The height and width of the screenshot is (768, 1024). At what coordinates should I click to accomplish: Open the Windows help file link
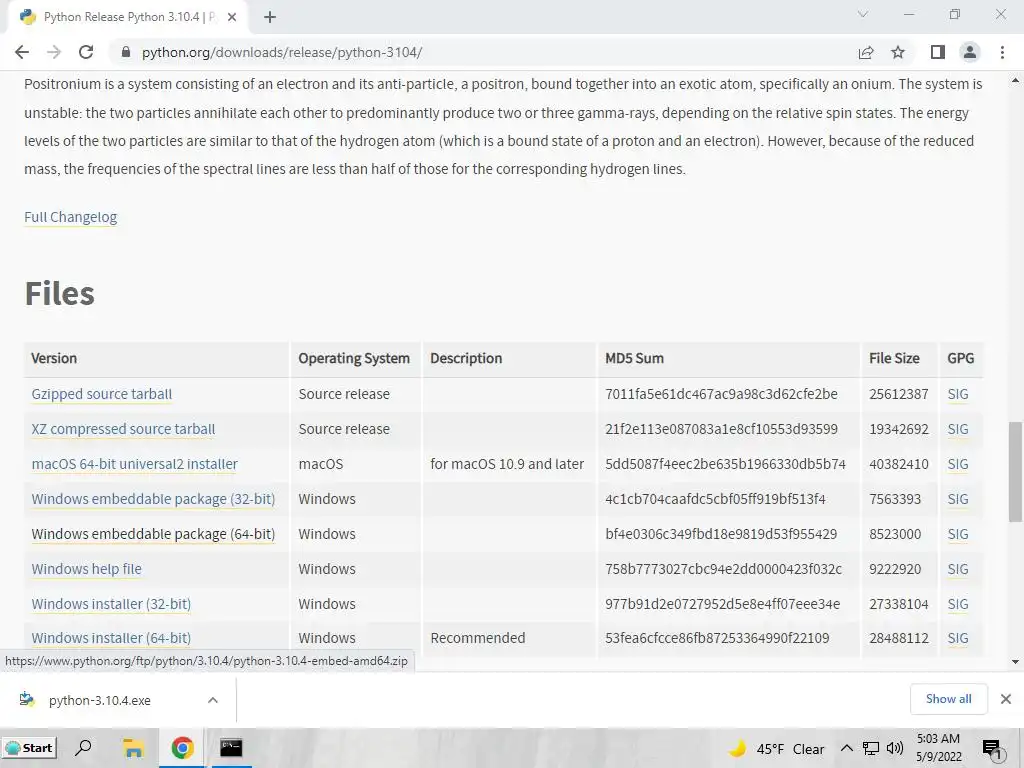86,569
